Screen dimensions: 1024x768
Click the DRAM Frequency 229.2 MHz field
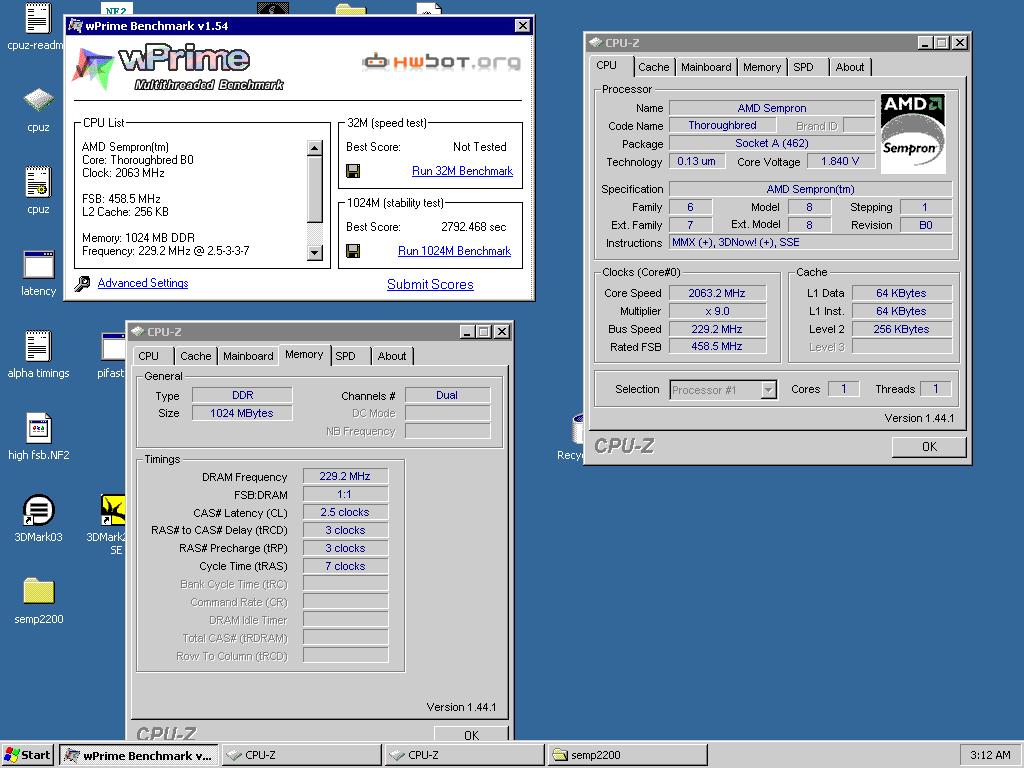click(345, 477)
